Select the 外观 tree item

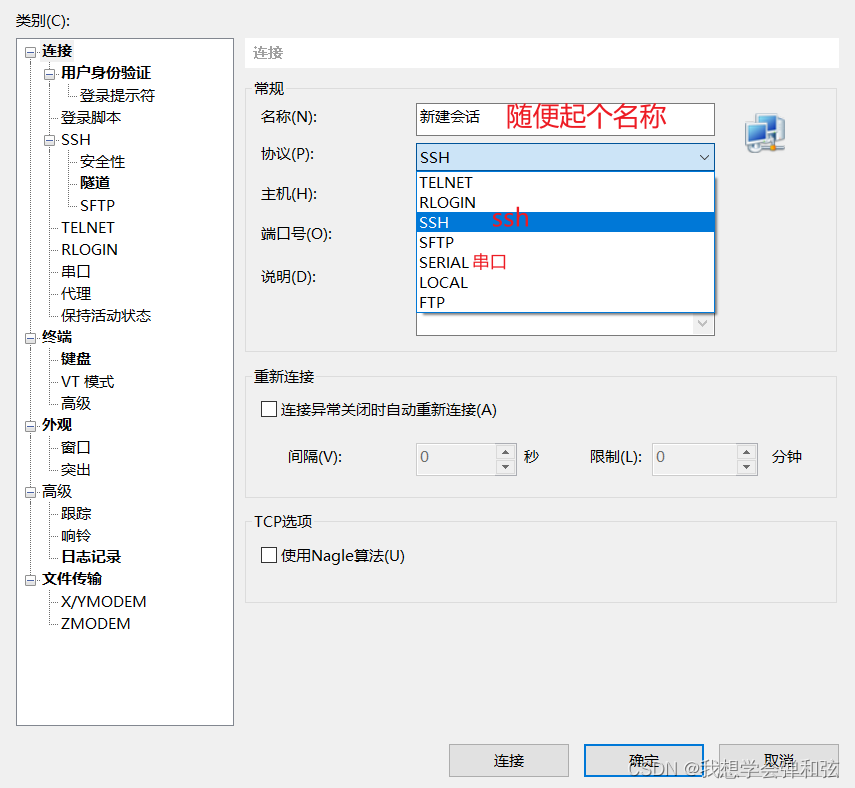(x=57, y=424)
